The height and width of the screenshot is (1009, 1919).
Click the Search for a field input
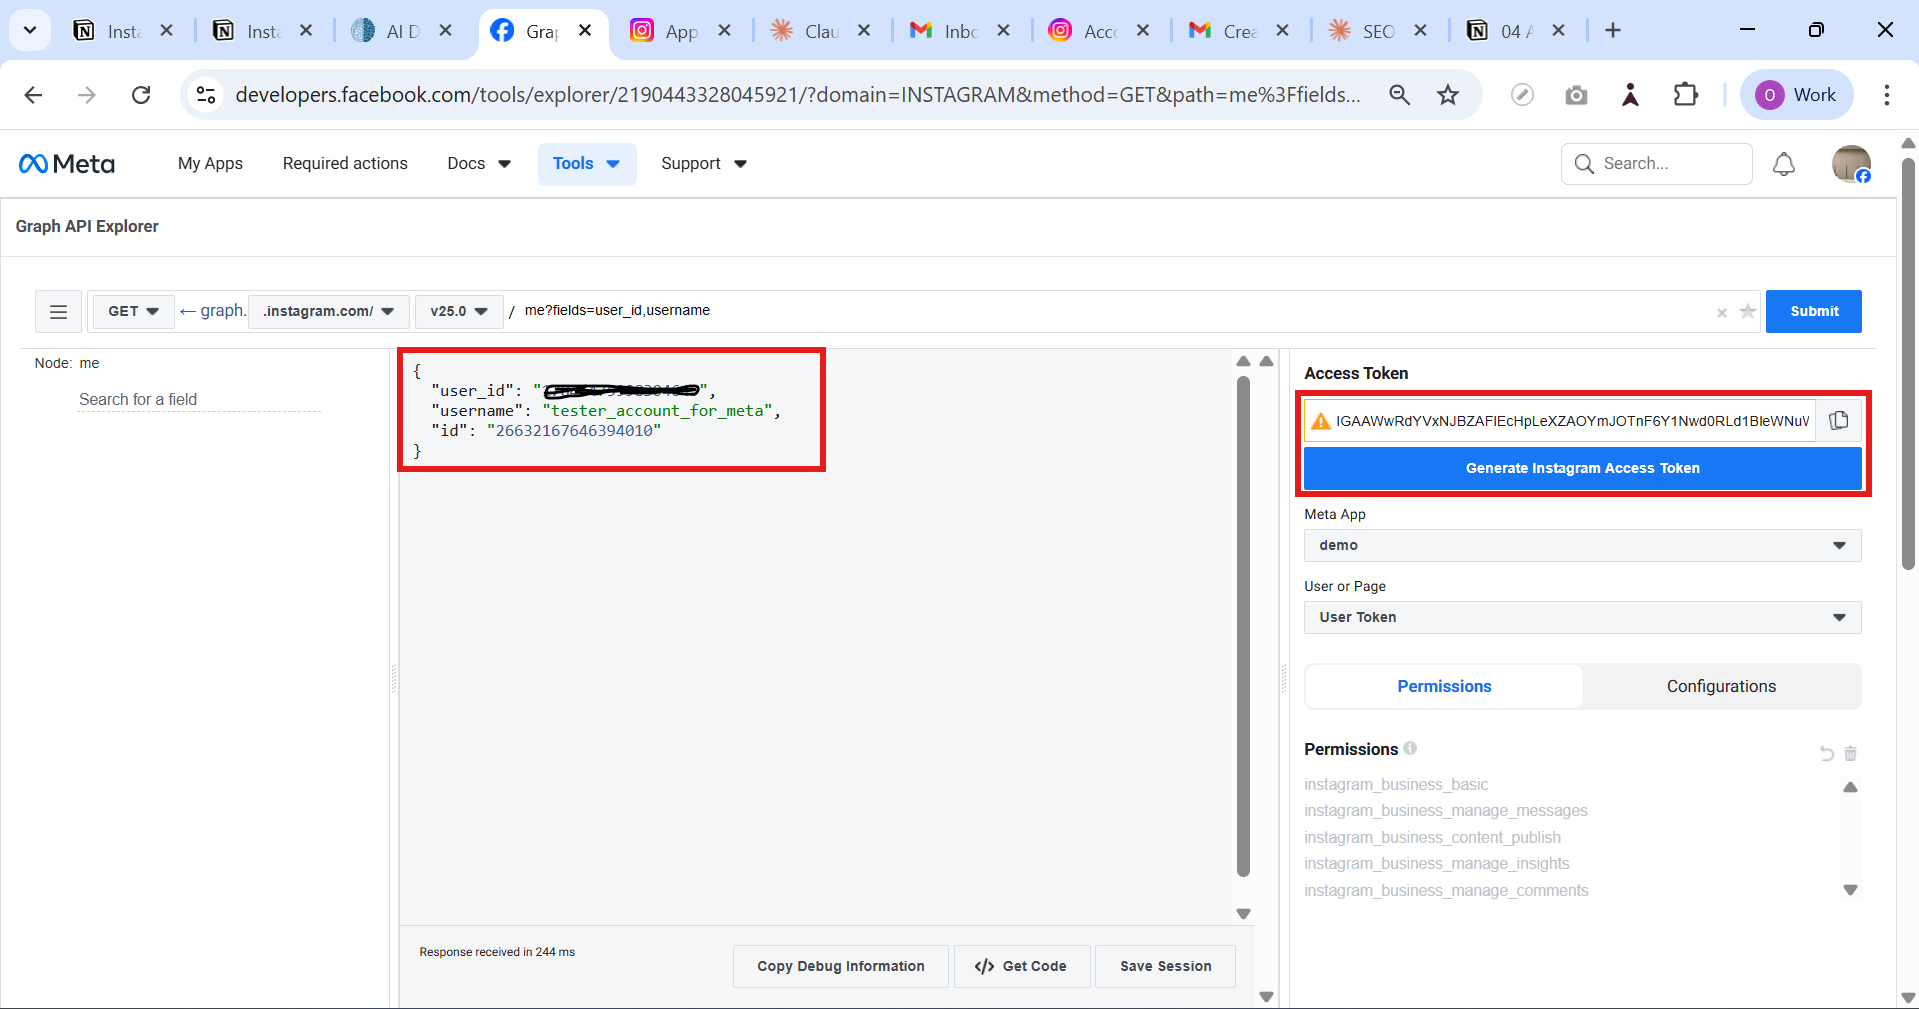[x=199, y=400]
